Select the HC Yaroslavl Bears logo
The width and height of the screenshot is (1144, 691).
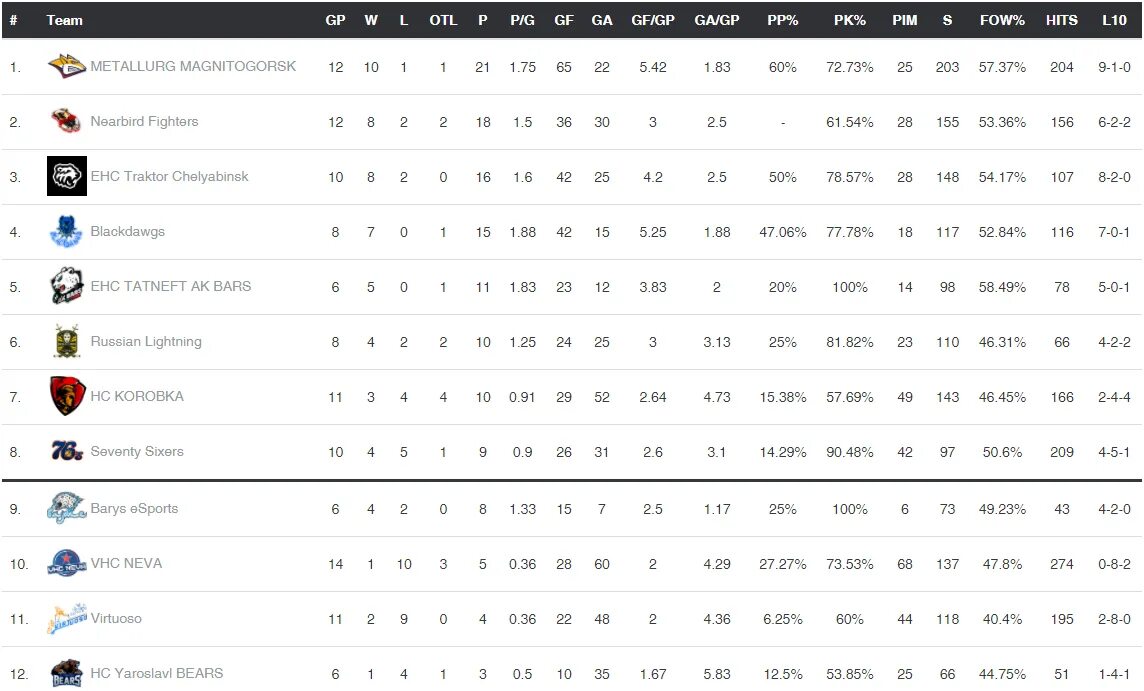66,673
